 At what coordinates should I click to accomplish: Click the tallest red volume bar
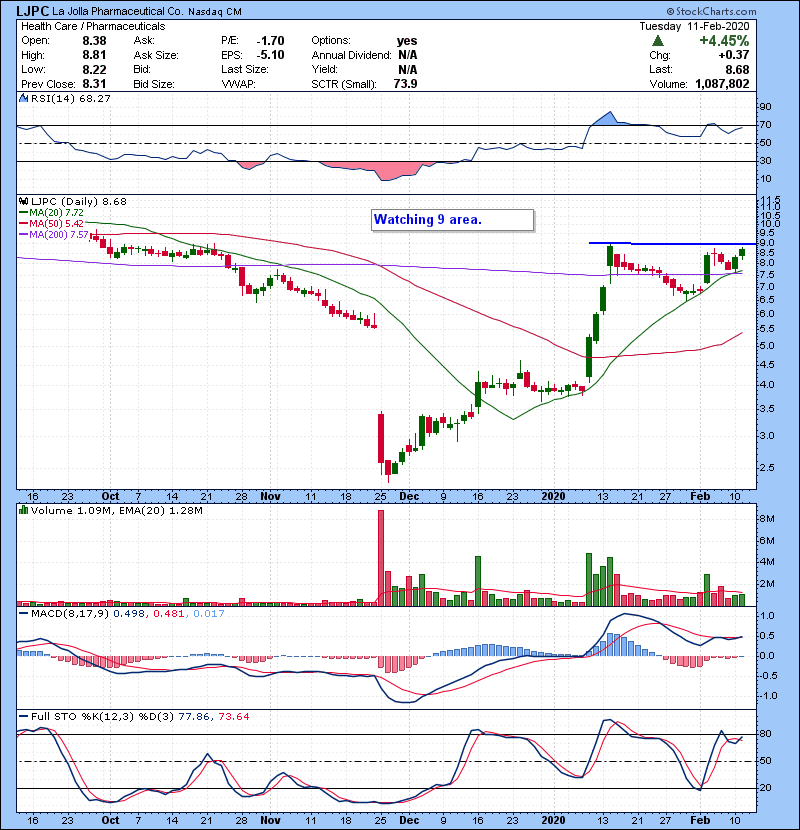coord(381,558)
